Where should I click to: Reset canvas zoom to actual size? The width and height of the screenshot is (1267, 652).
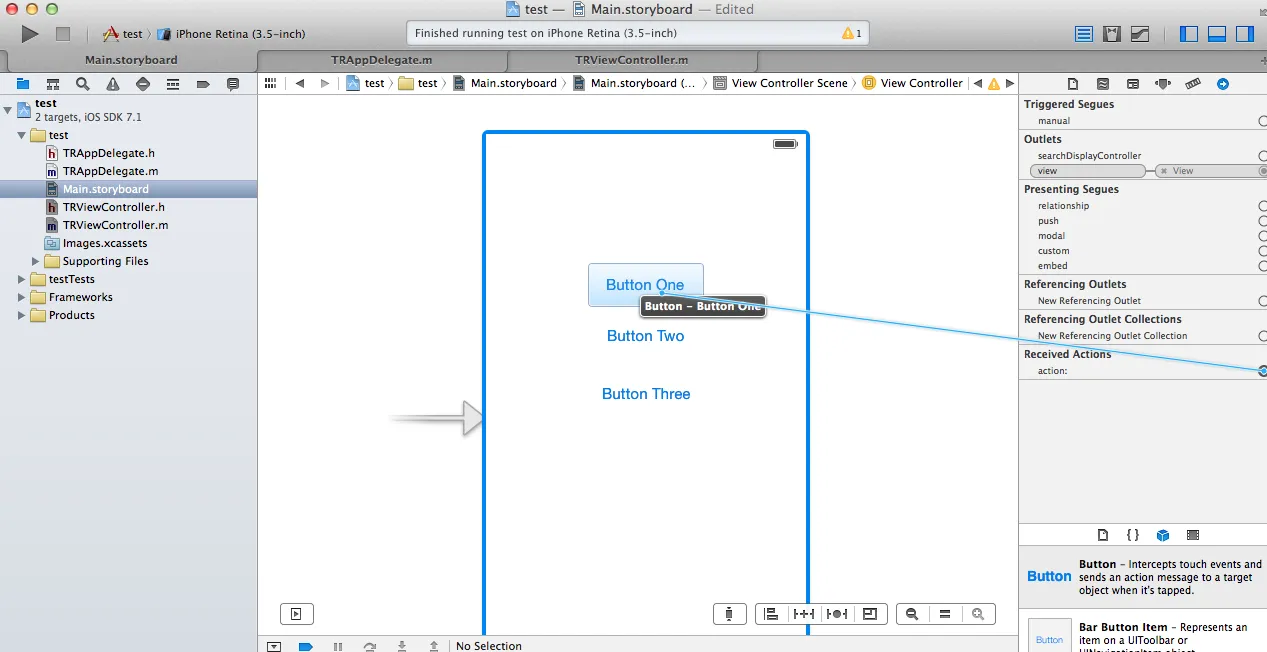click(945, 614)
